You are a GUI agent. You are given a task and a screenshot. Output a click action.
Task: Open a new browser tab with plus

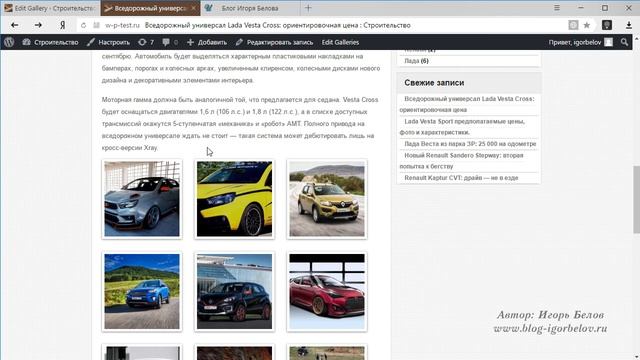308,8
